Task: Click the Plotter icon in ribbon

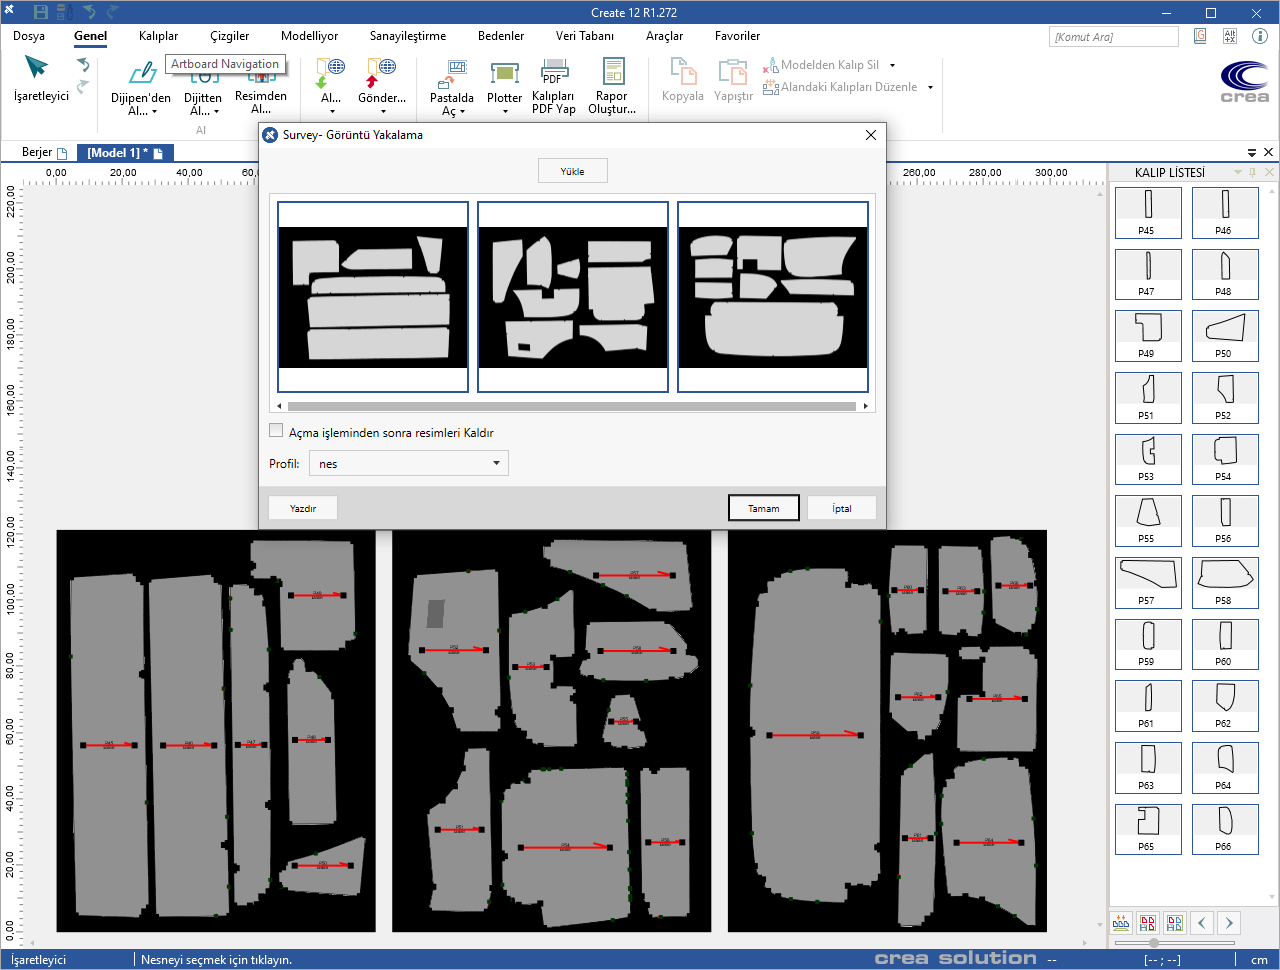Action: pos(504,74)
